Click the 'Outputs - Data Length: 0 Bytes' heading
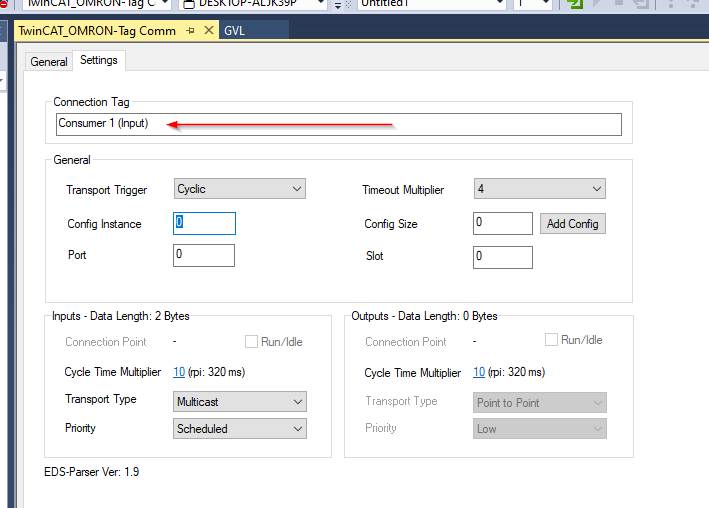Image resolution: width=709 pixels, height=508 pixels. (424, 316)
